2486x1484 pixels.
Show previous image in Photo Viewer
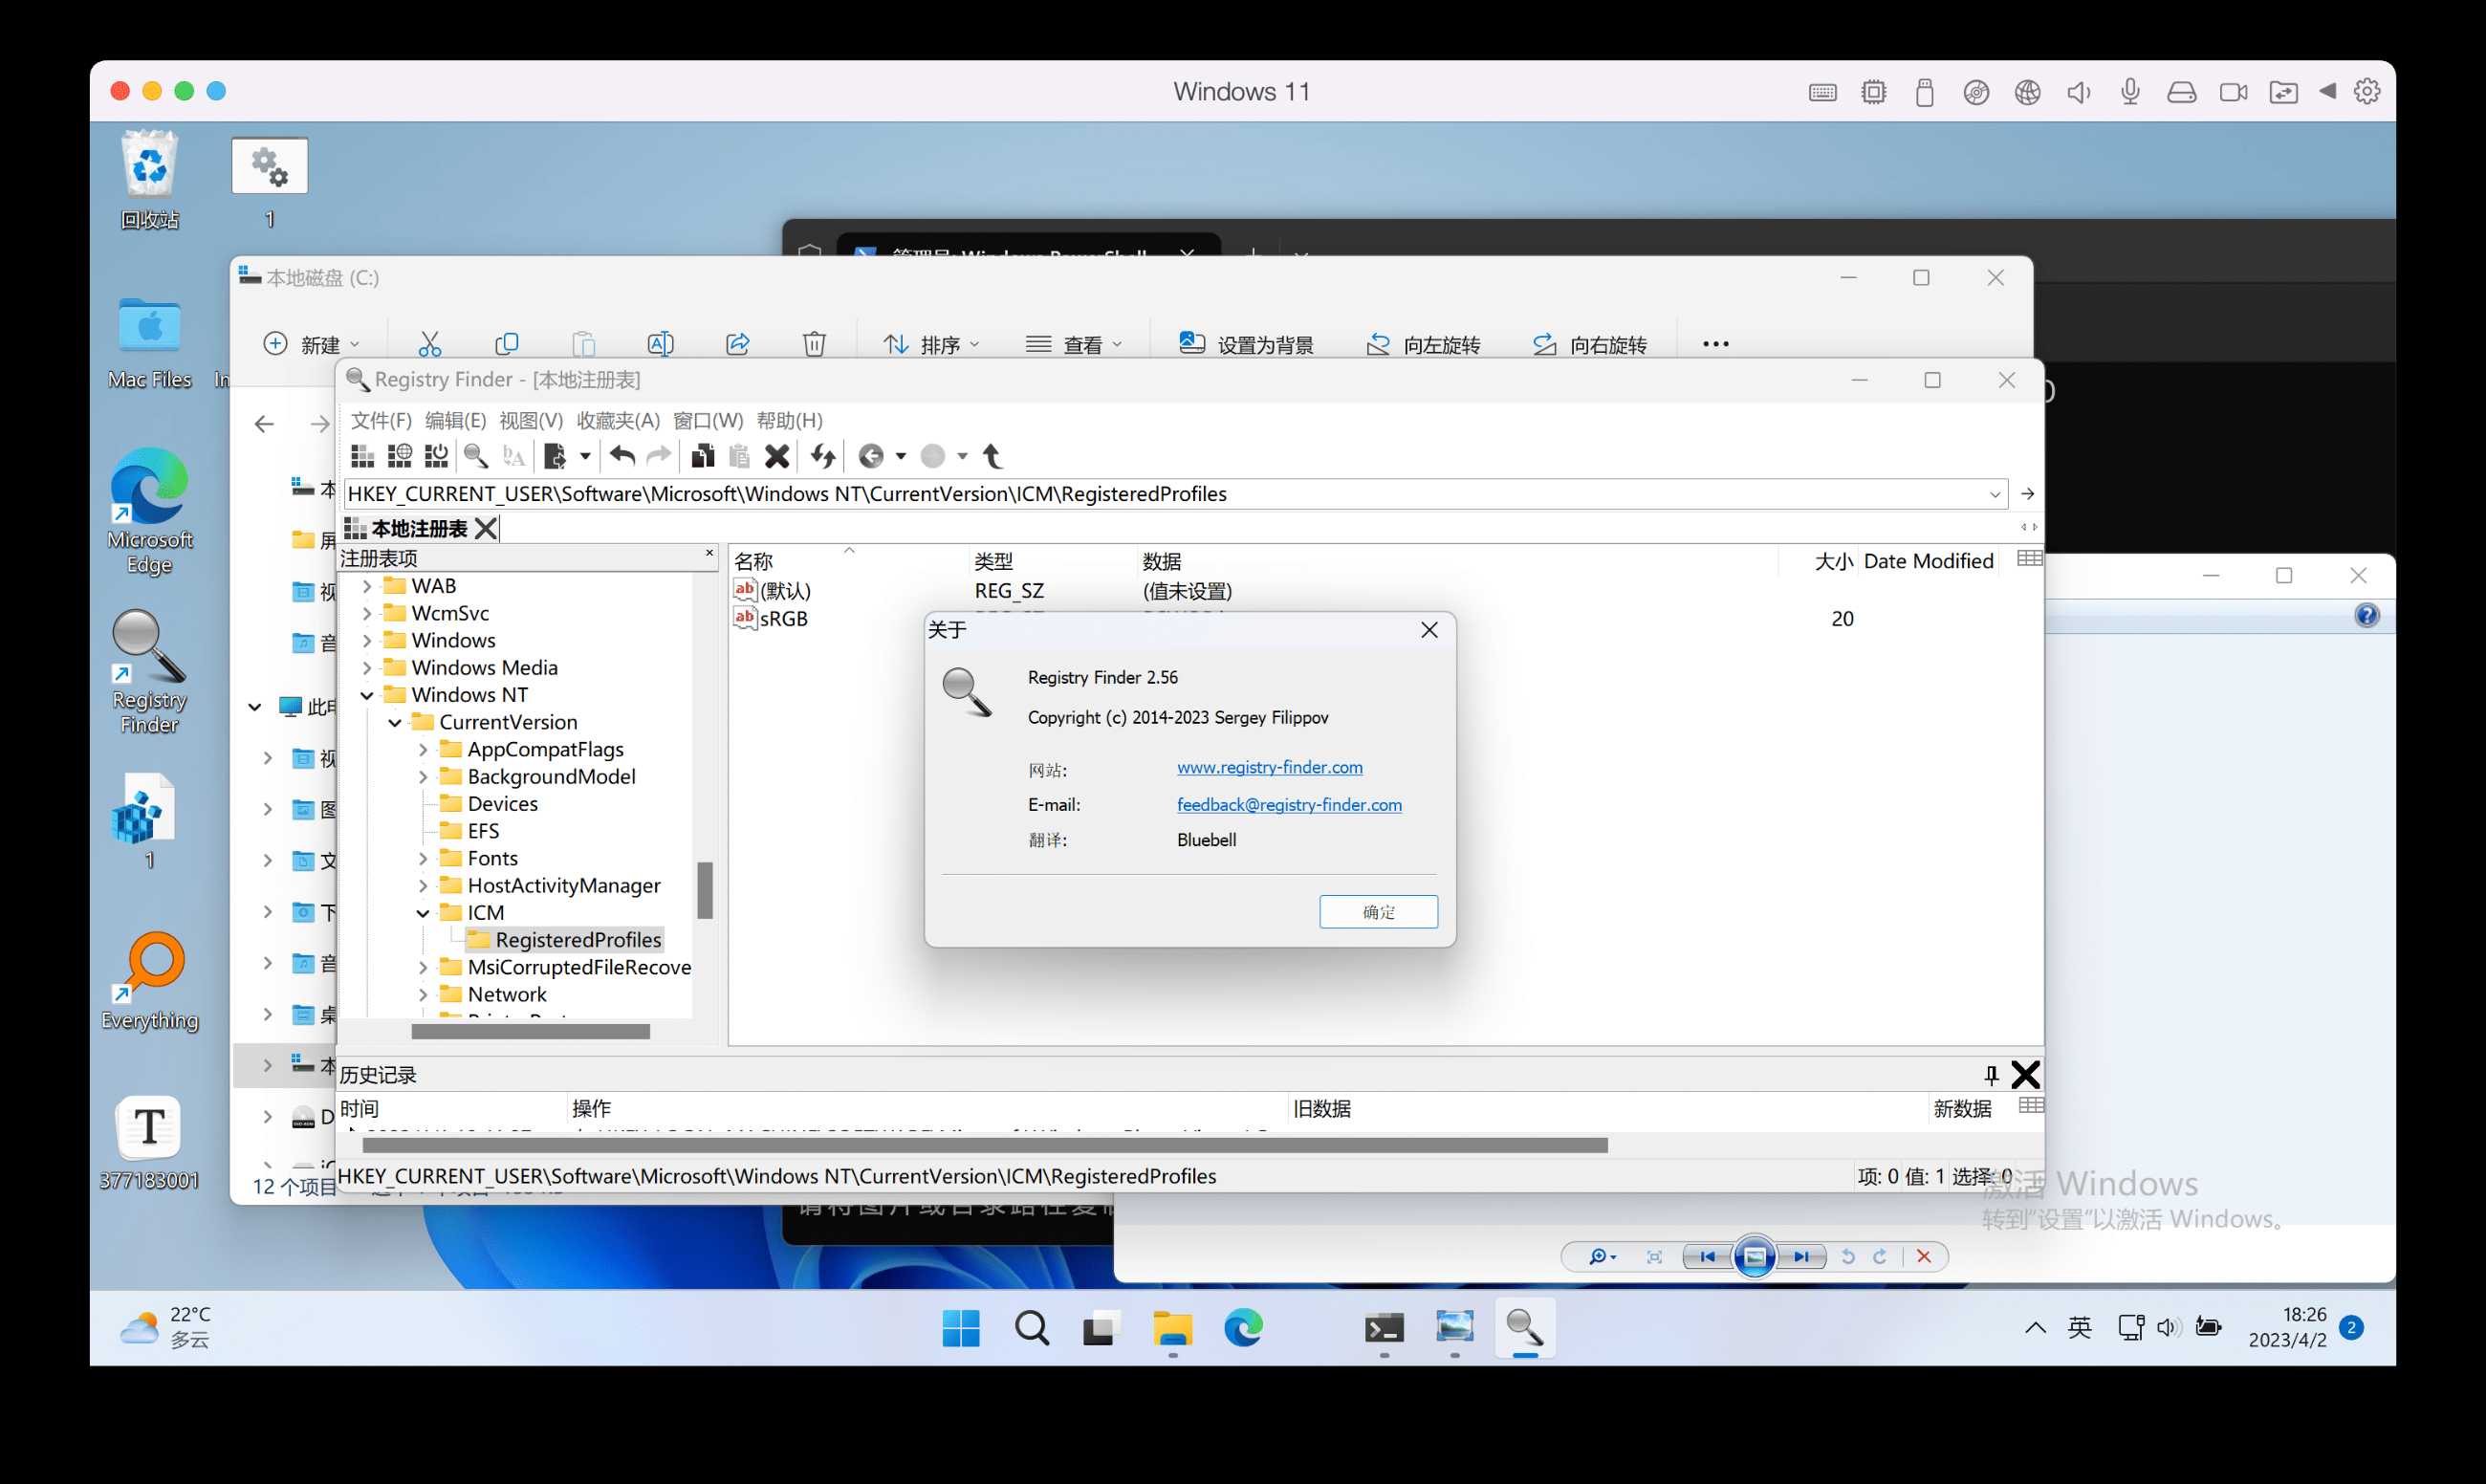pyautogui.click(x=1707, y=1257)
